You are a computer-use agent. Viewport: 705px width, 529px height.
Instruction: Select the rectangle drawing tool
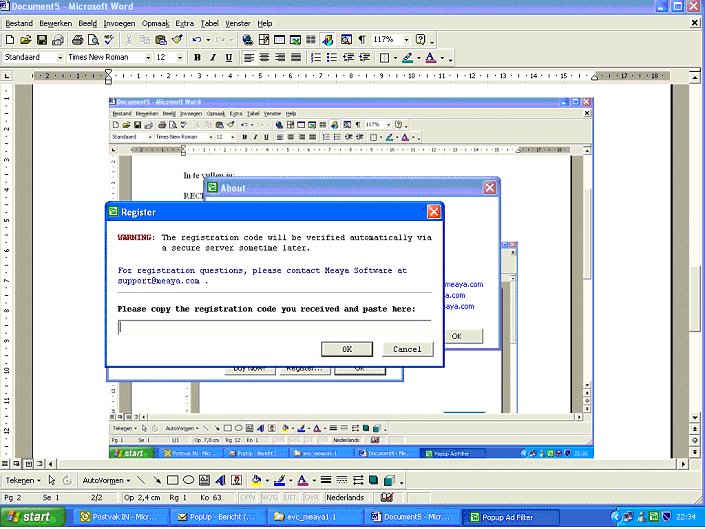click(x=173, y=480)
